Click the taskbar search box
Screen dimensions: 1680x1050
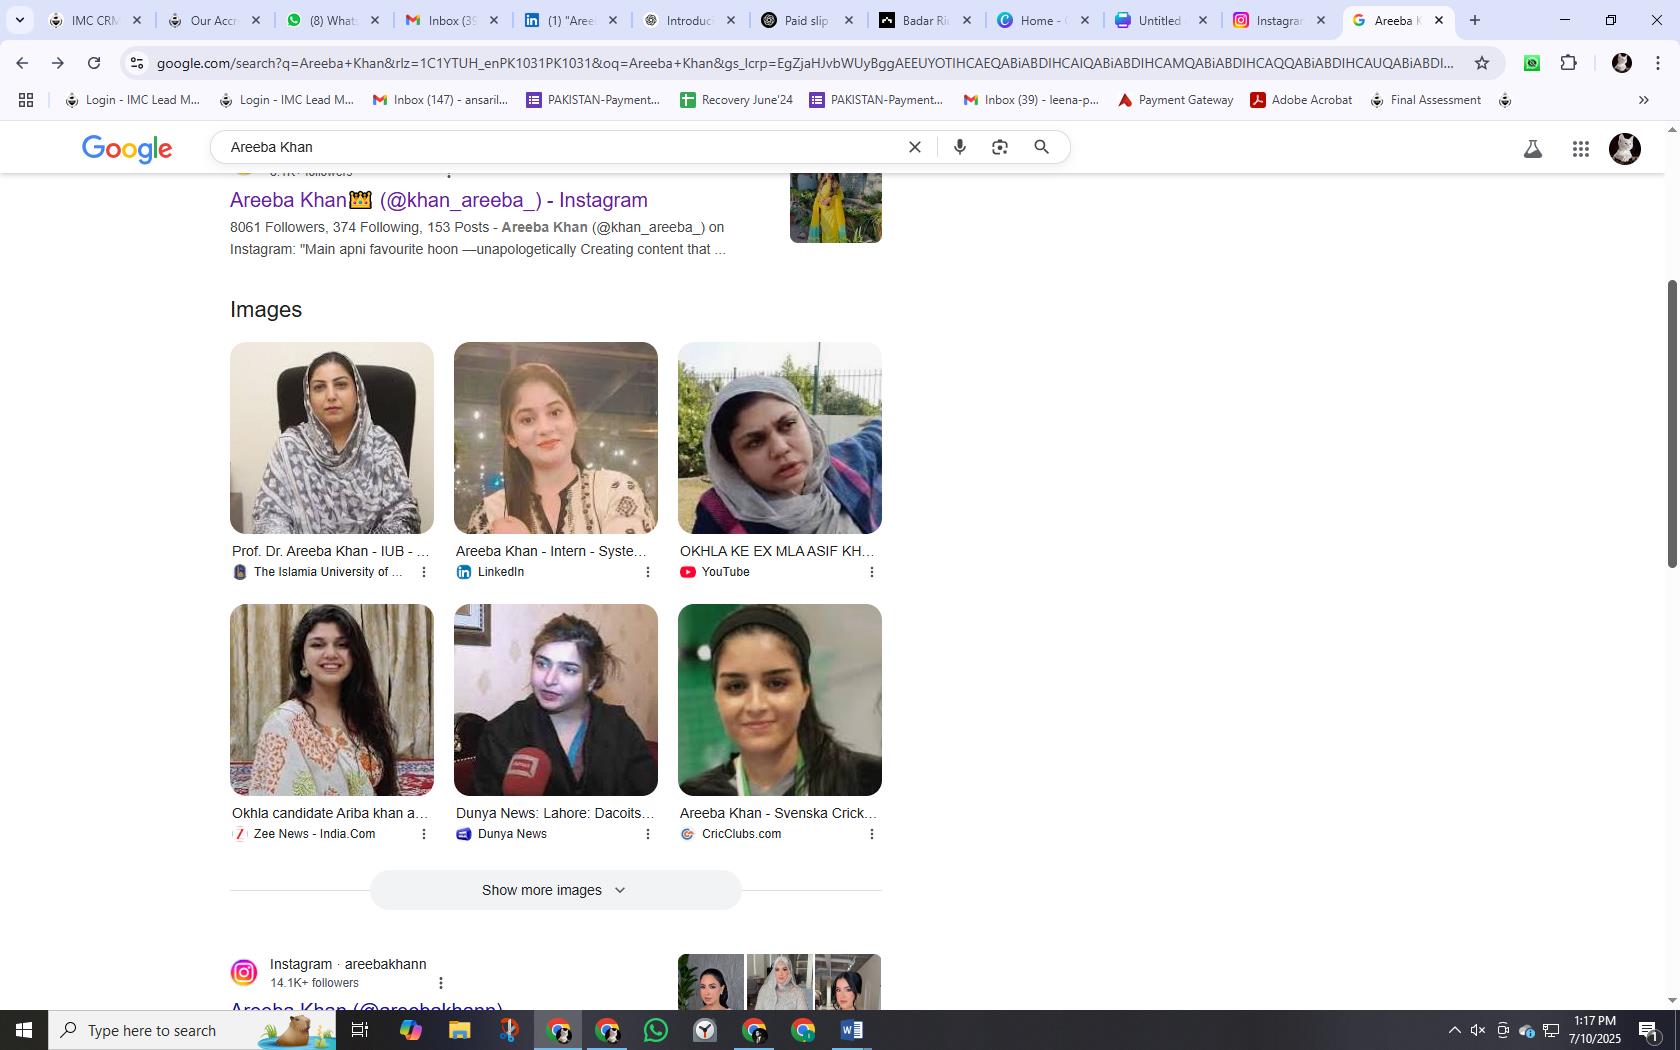point(192,1030)
